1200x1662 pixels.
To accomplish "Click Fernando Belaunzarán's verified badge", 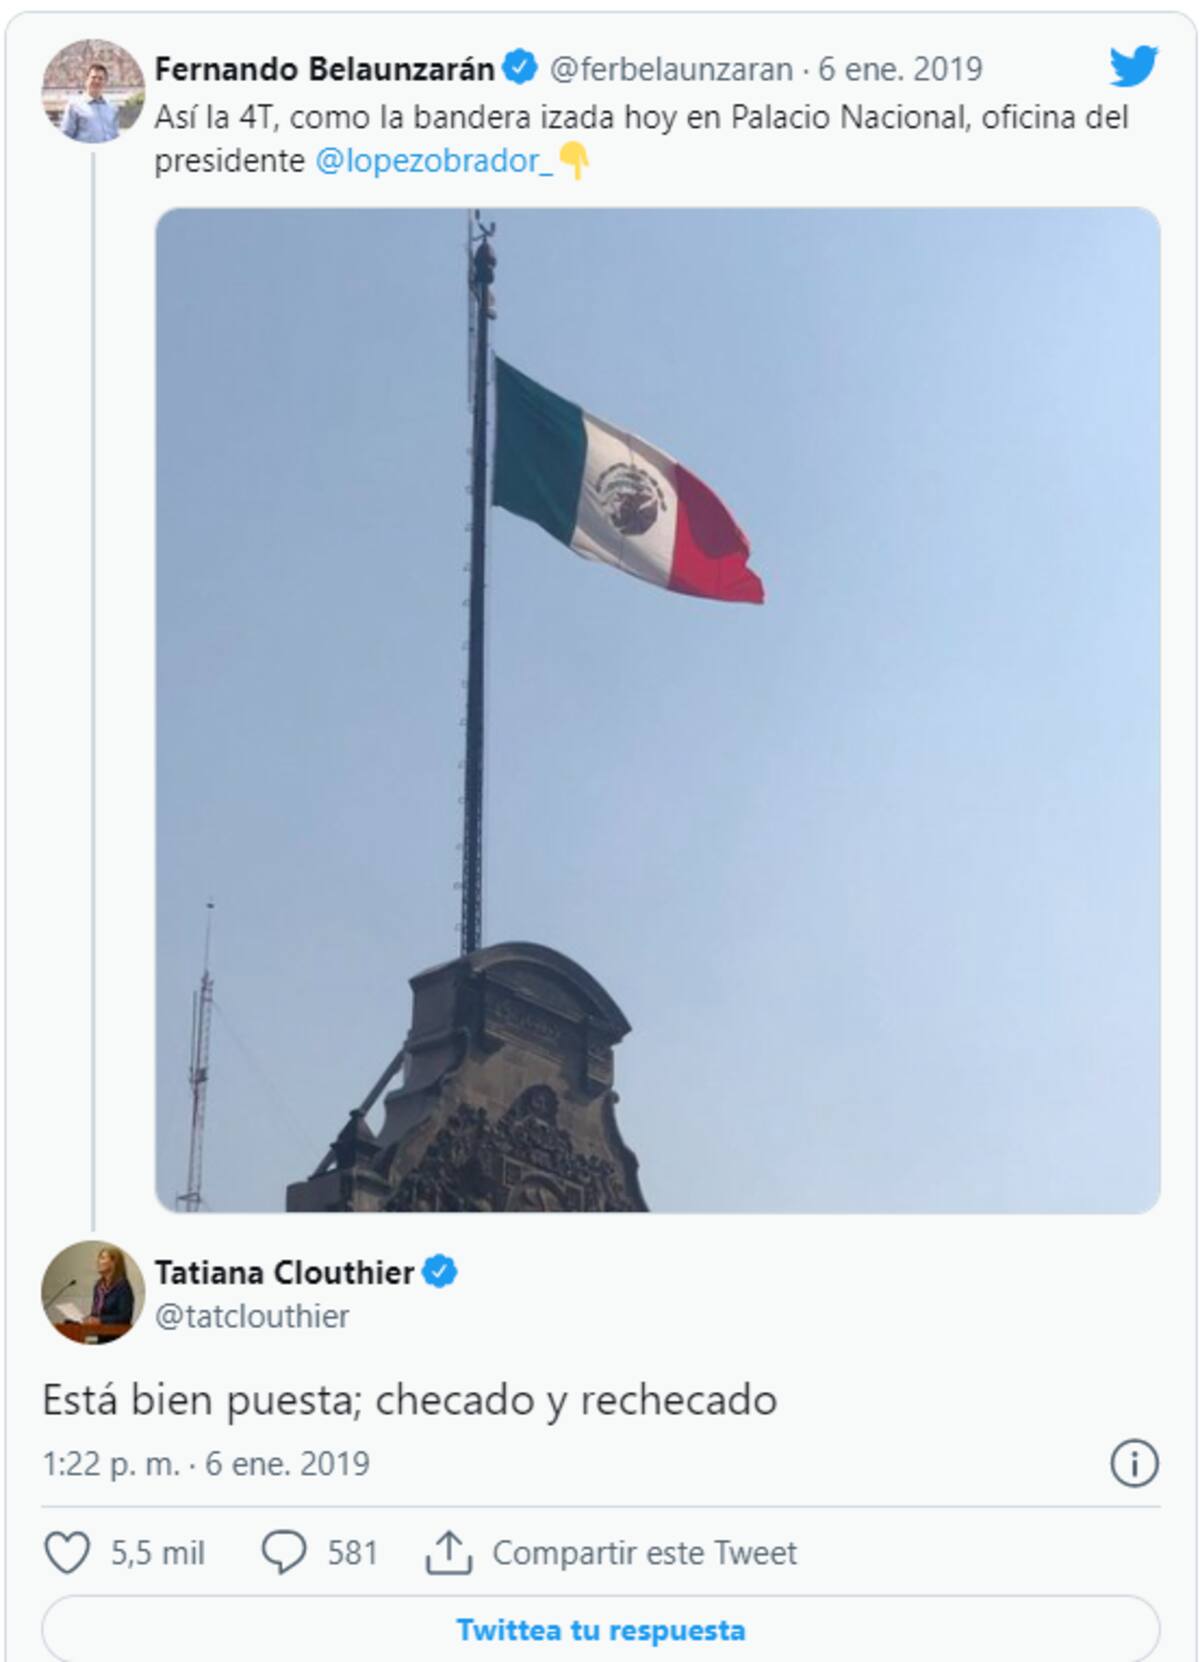I will [520, 68].
